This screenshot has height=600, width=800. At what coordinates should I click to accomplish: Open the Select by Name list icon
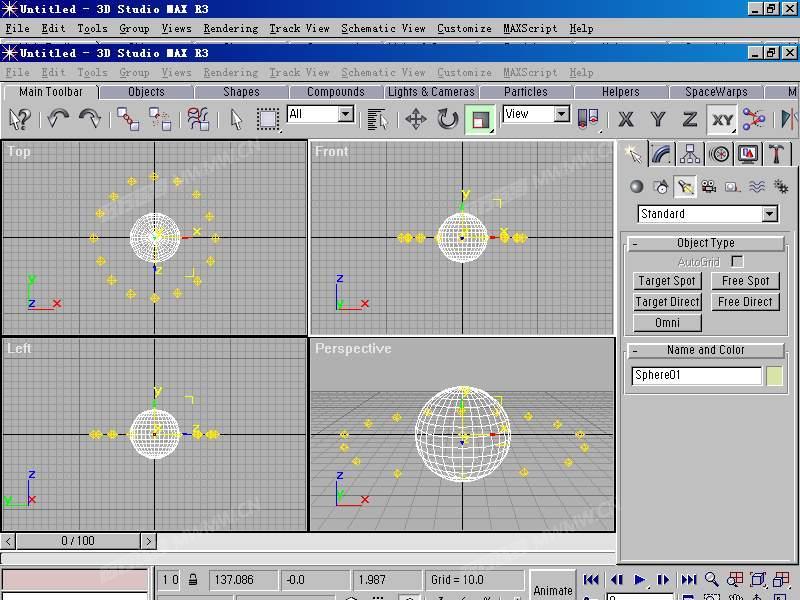point(377,119)
